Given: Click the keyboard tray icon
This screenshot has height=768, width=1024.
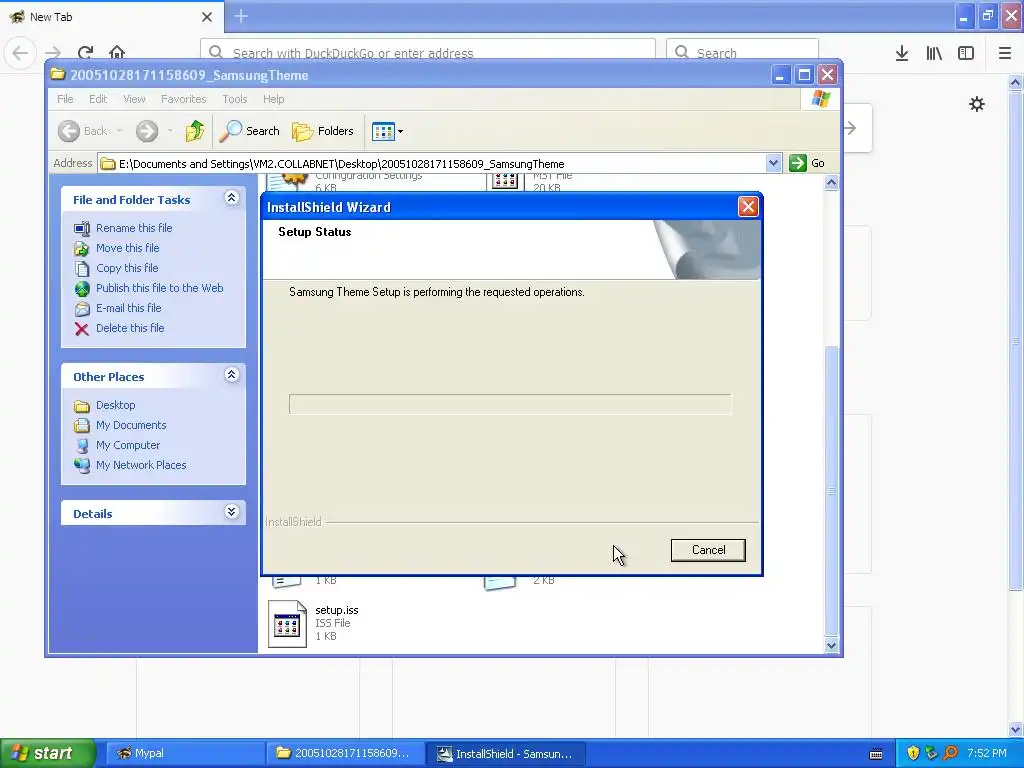Looking at the screenshot, I should [876, 754].
